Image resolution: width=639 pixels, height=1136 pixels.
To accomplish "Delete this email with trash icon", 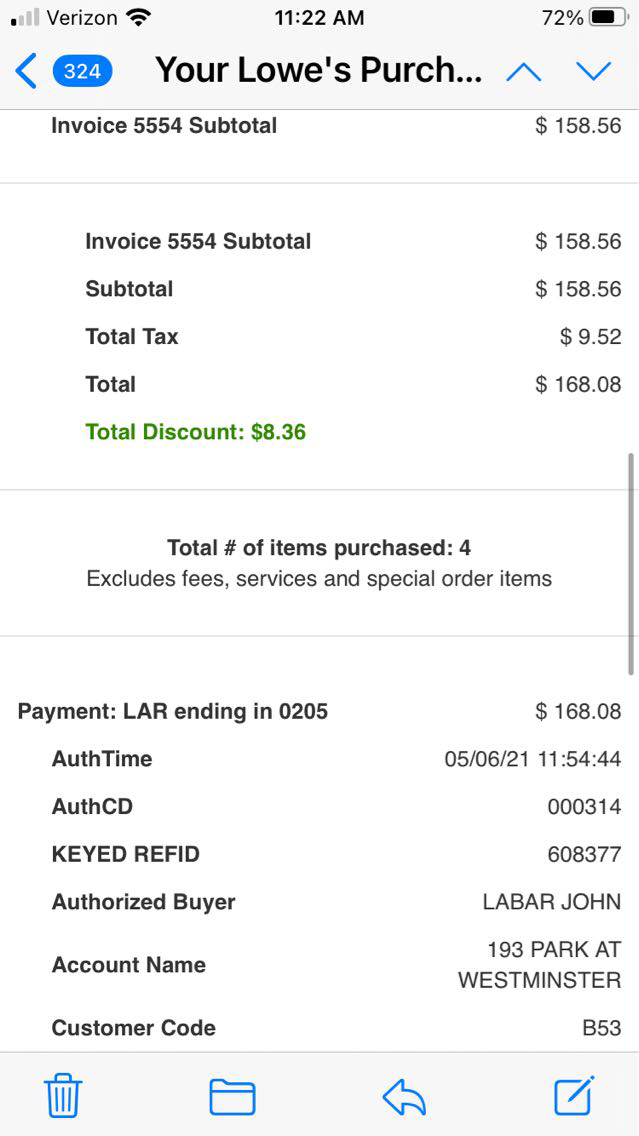I will coord(63,1097).
